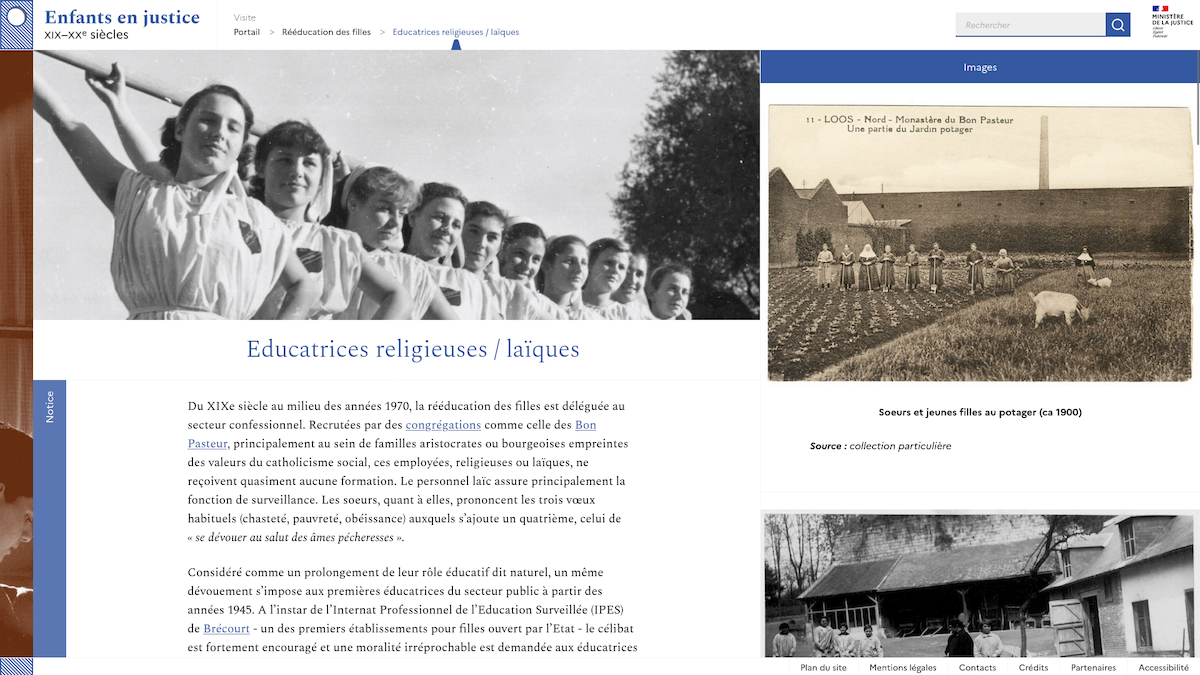Expand the vertical Notice tab
Image resolution: width=1200 pixels, height=675 pixels.
50,407
